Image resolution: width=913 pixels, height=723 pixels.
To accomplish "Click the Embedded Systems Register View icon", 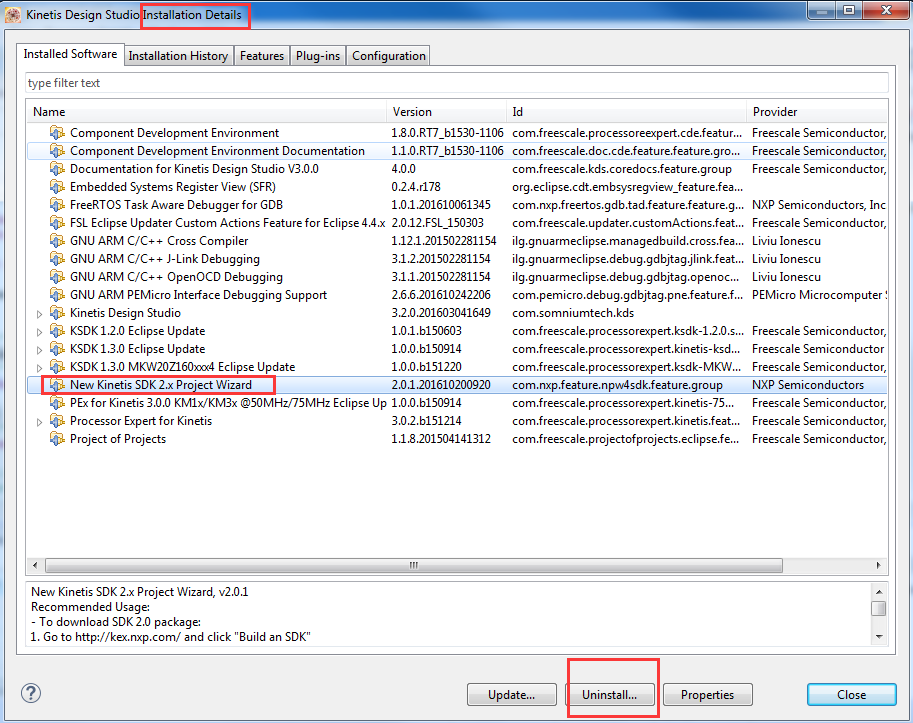I will tap(56, 187).
